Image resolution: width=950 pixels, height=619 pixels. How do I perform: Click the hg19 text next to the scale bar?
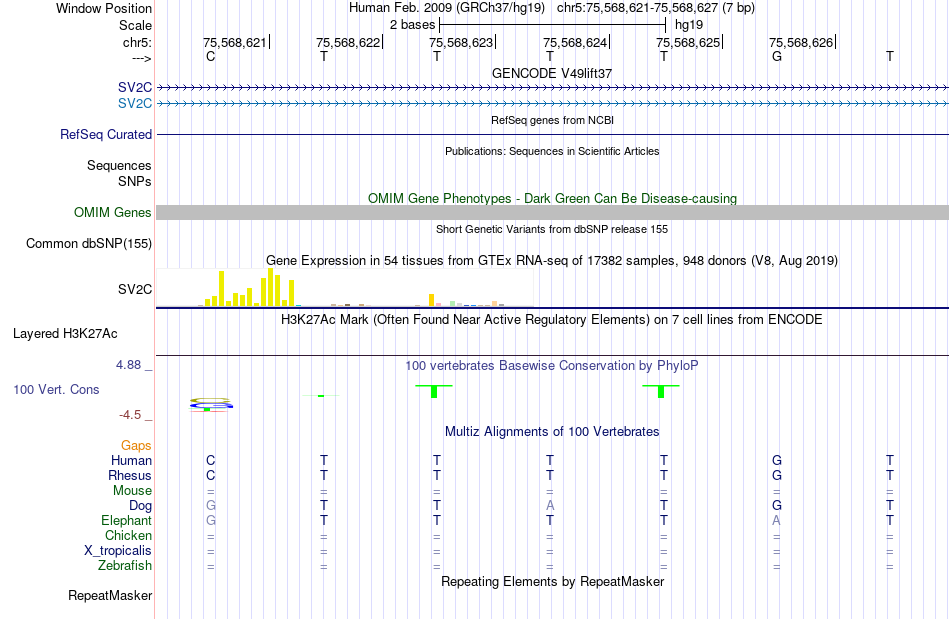[x=689, y=25]
